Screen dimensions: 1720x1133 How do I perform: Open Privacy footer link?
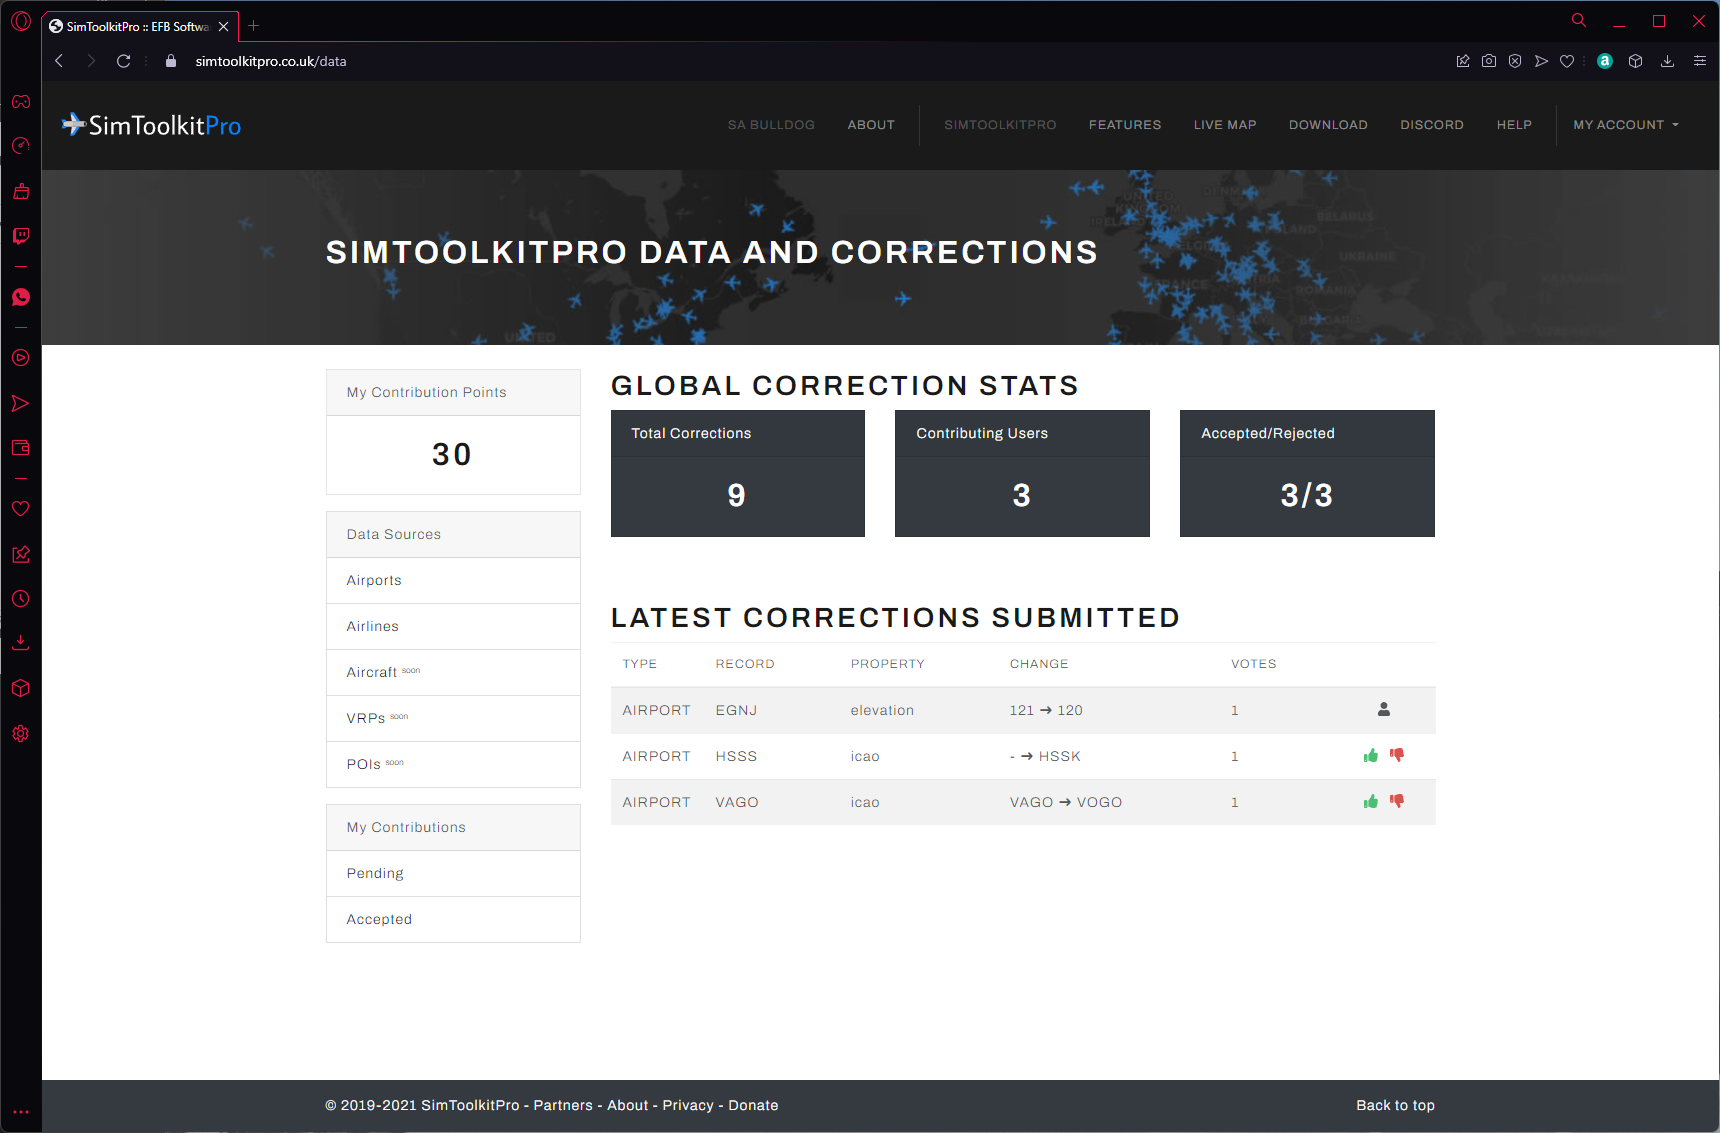point(688,1105)
